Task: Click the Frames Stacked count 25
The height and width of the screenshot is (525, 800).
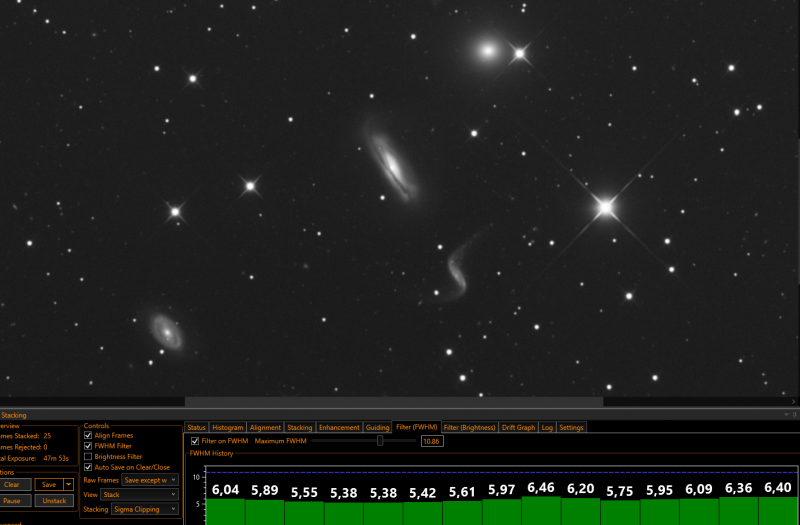Action: [x=47, y=436]
